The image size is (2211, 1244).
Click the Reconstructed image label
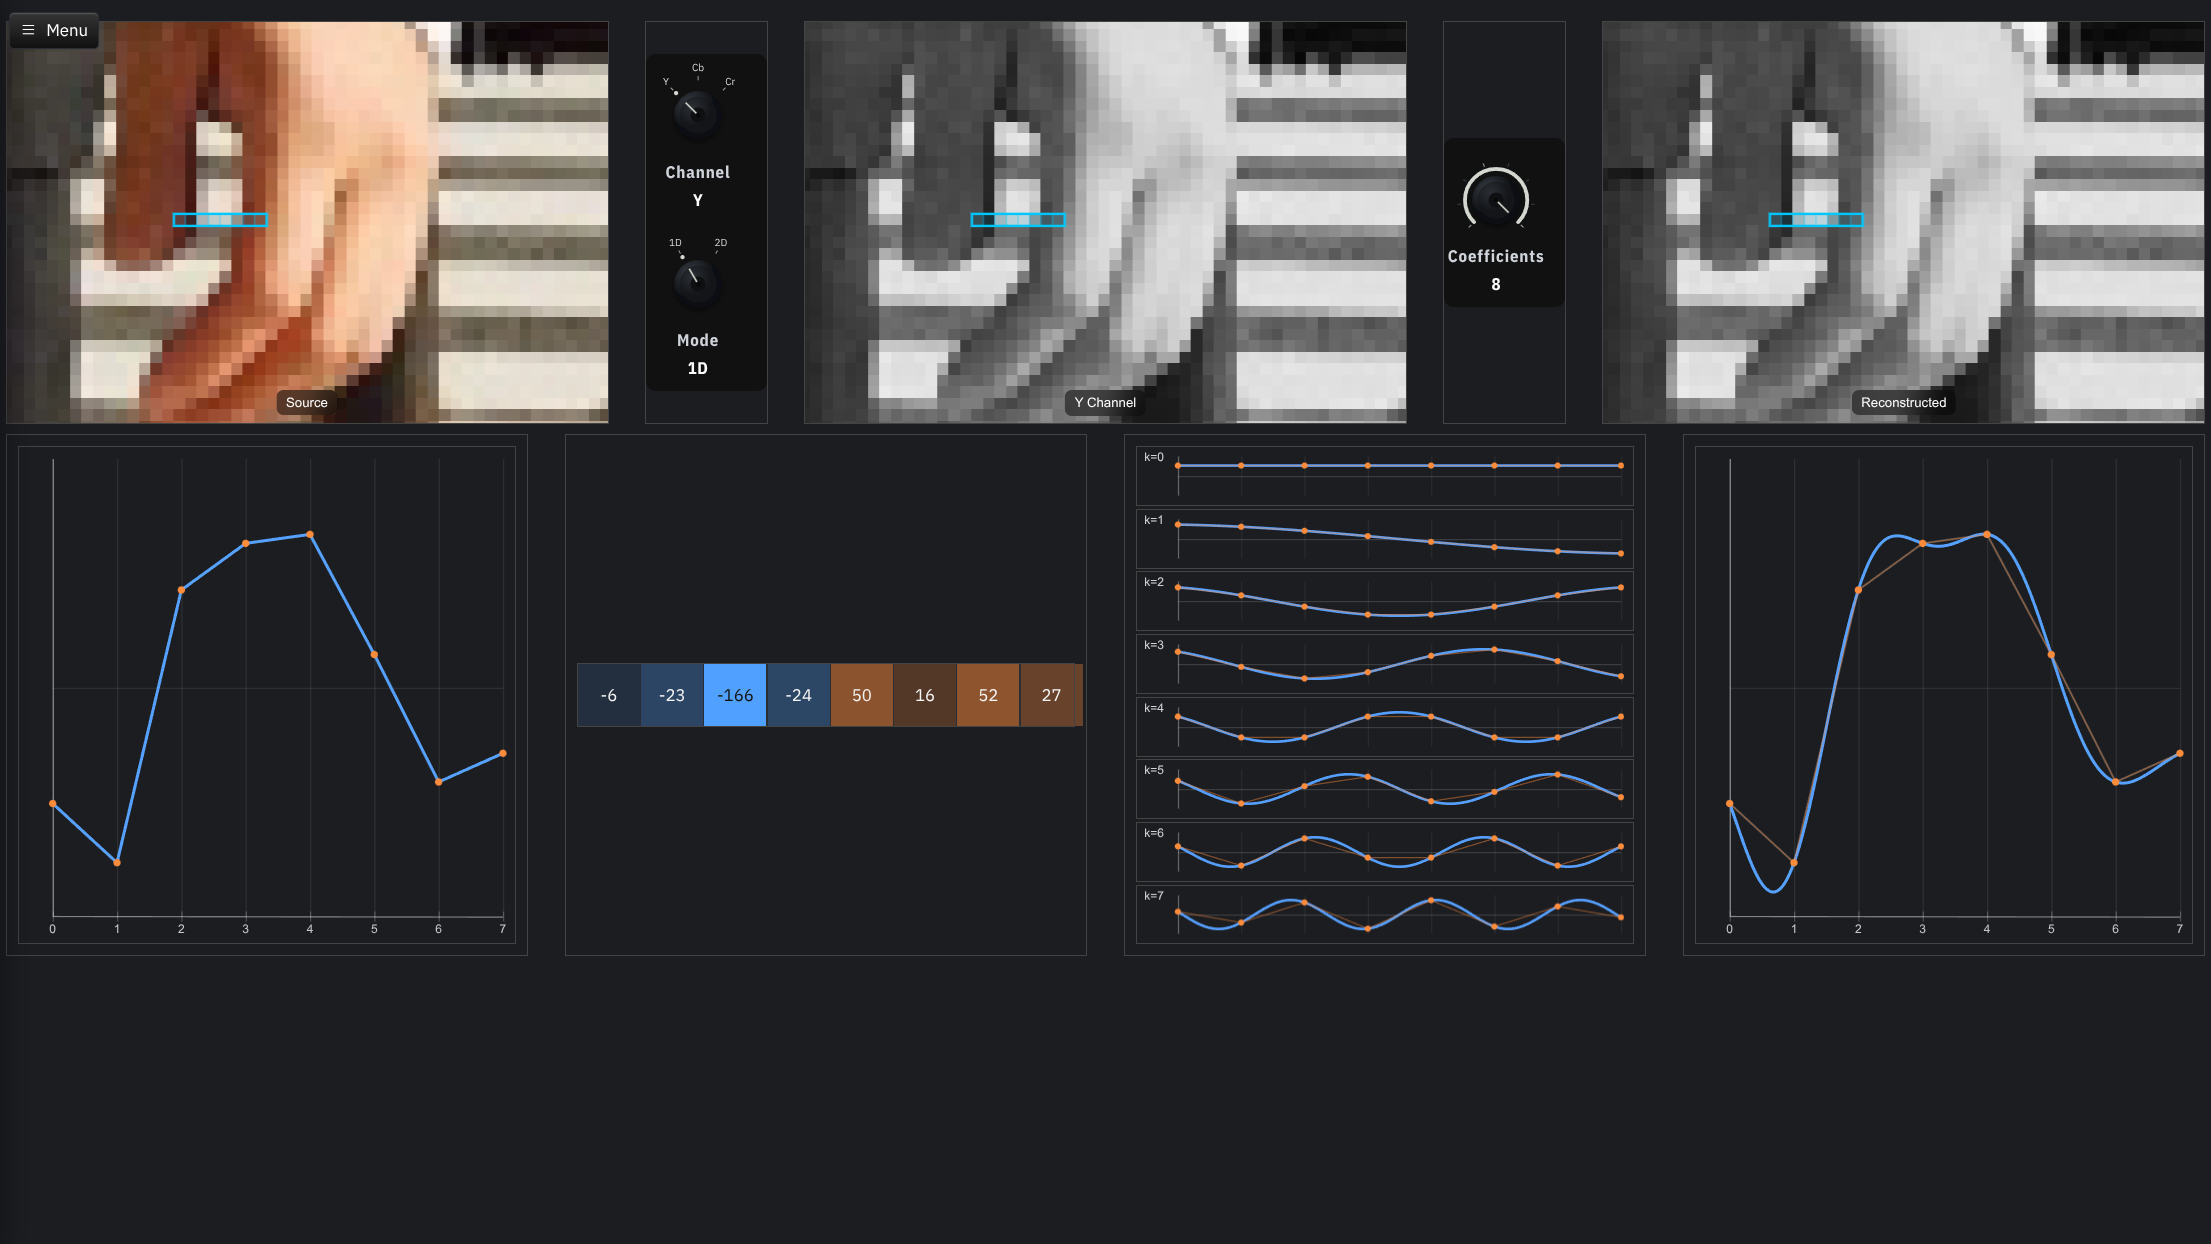(1903, 402)
